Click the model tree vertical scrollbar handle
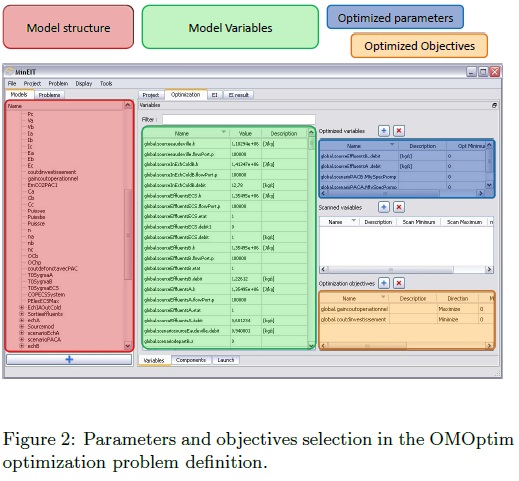 (x=128, y=235)
